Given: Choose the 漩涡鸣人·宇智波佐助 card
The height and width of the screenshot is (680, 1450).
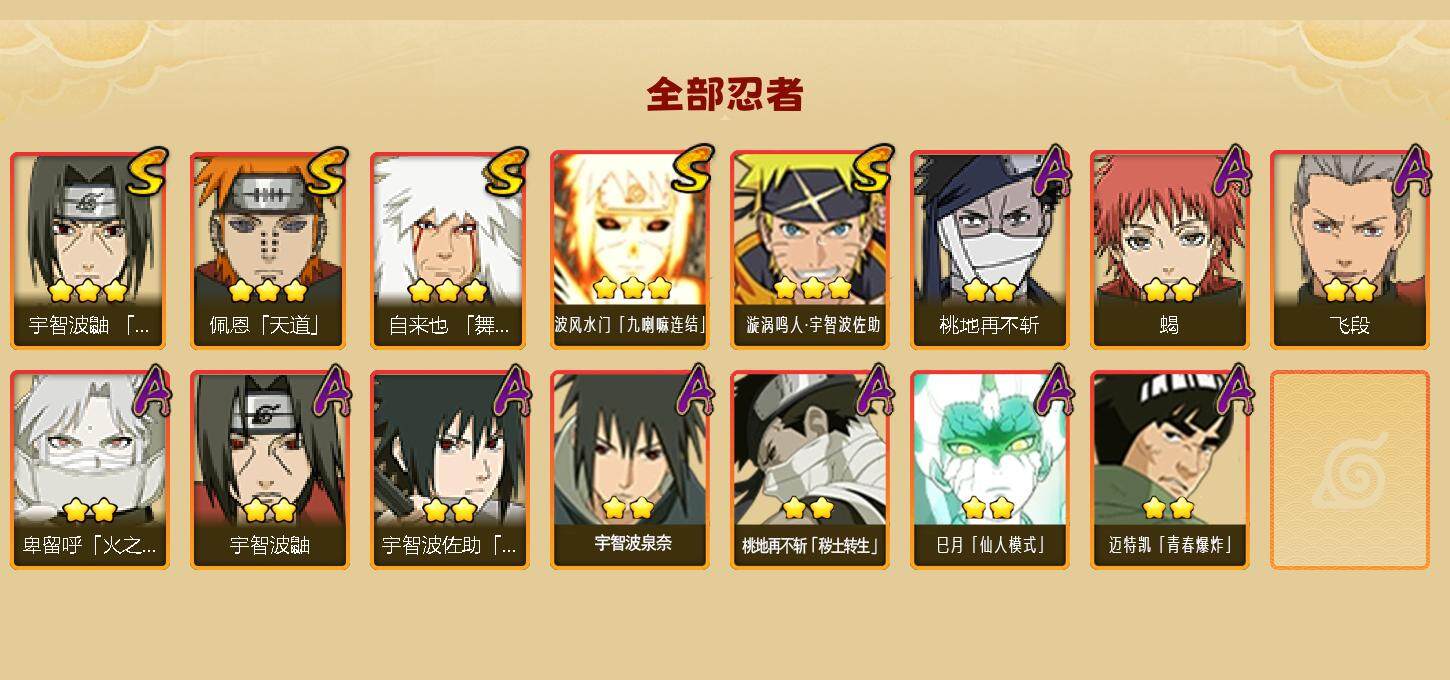Looking at the screenshot, I should pos(809,250).
